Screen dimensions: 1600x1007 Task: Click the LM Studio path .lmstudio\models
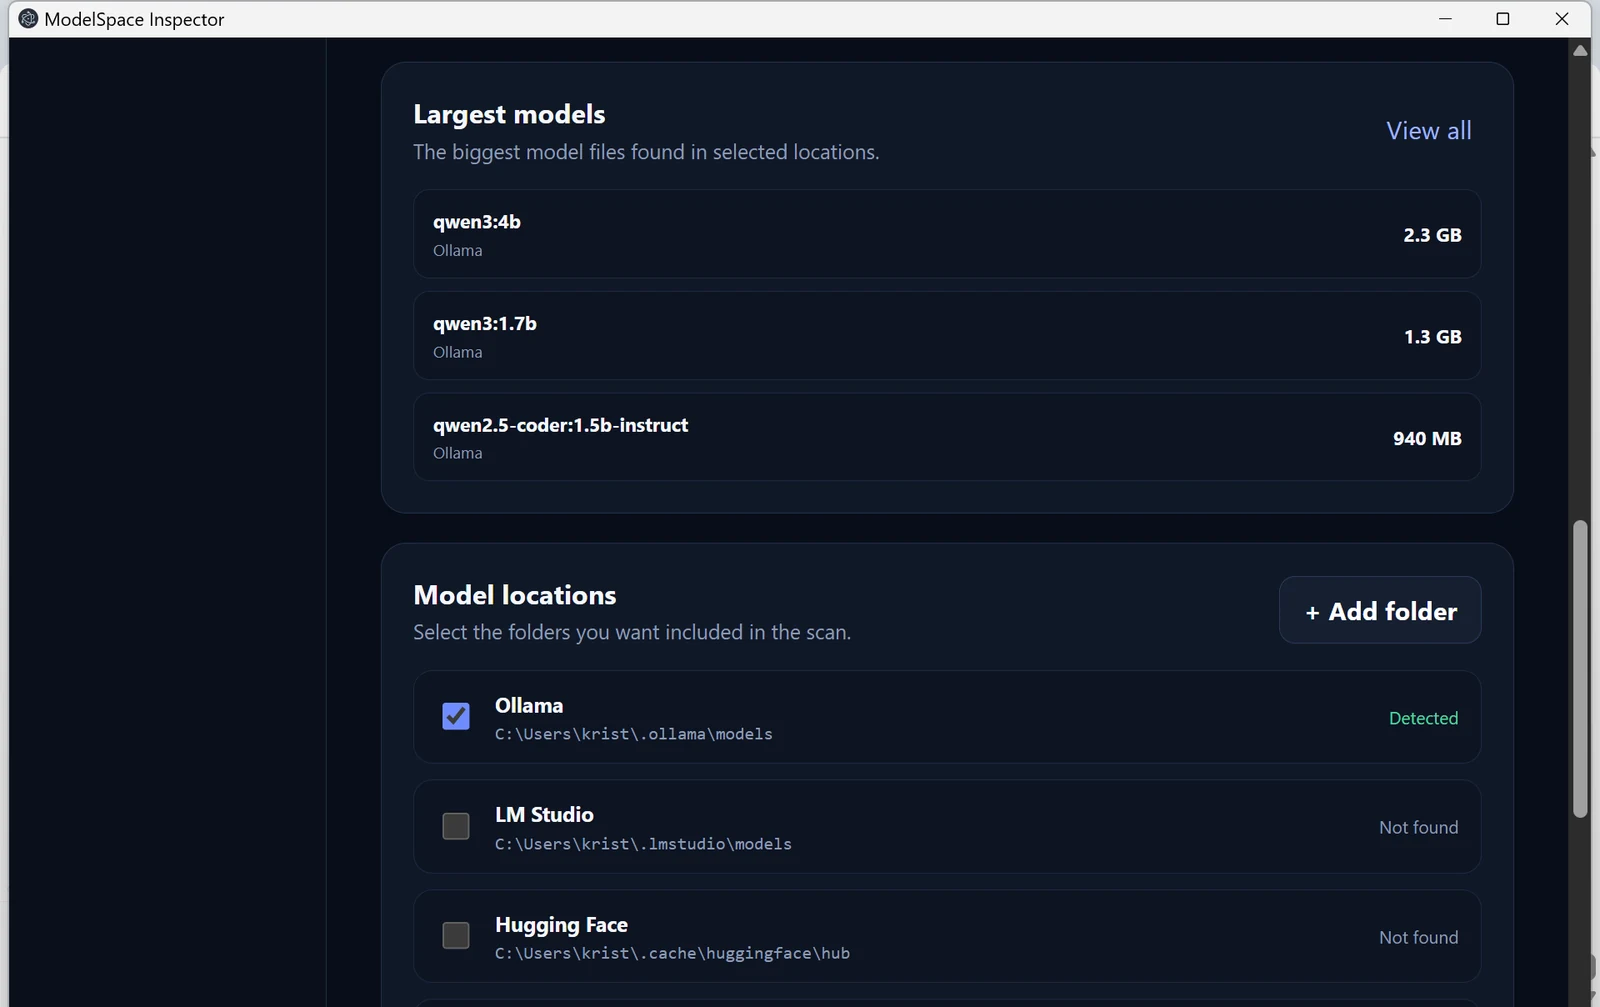(643, 844)
